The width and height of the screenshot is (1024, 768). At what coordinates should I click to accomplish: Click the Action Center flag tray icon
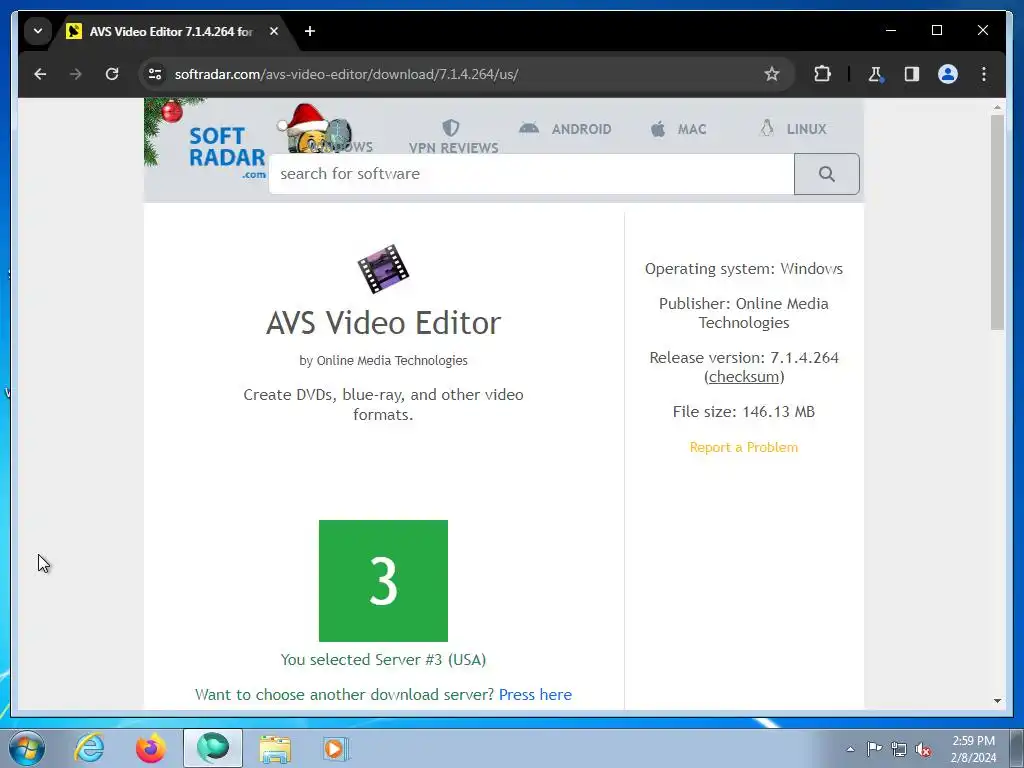874,748
